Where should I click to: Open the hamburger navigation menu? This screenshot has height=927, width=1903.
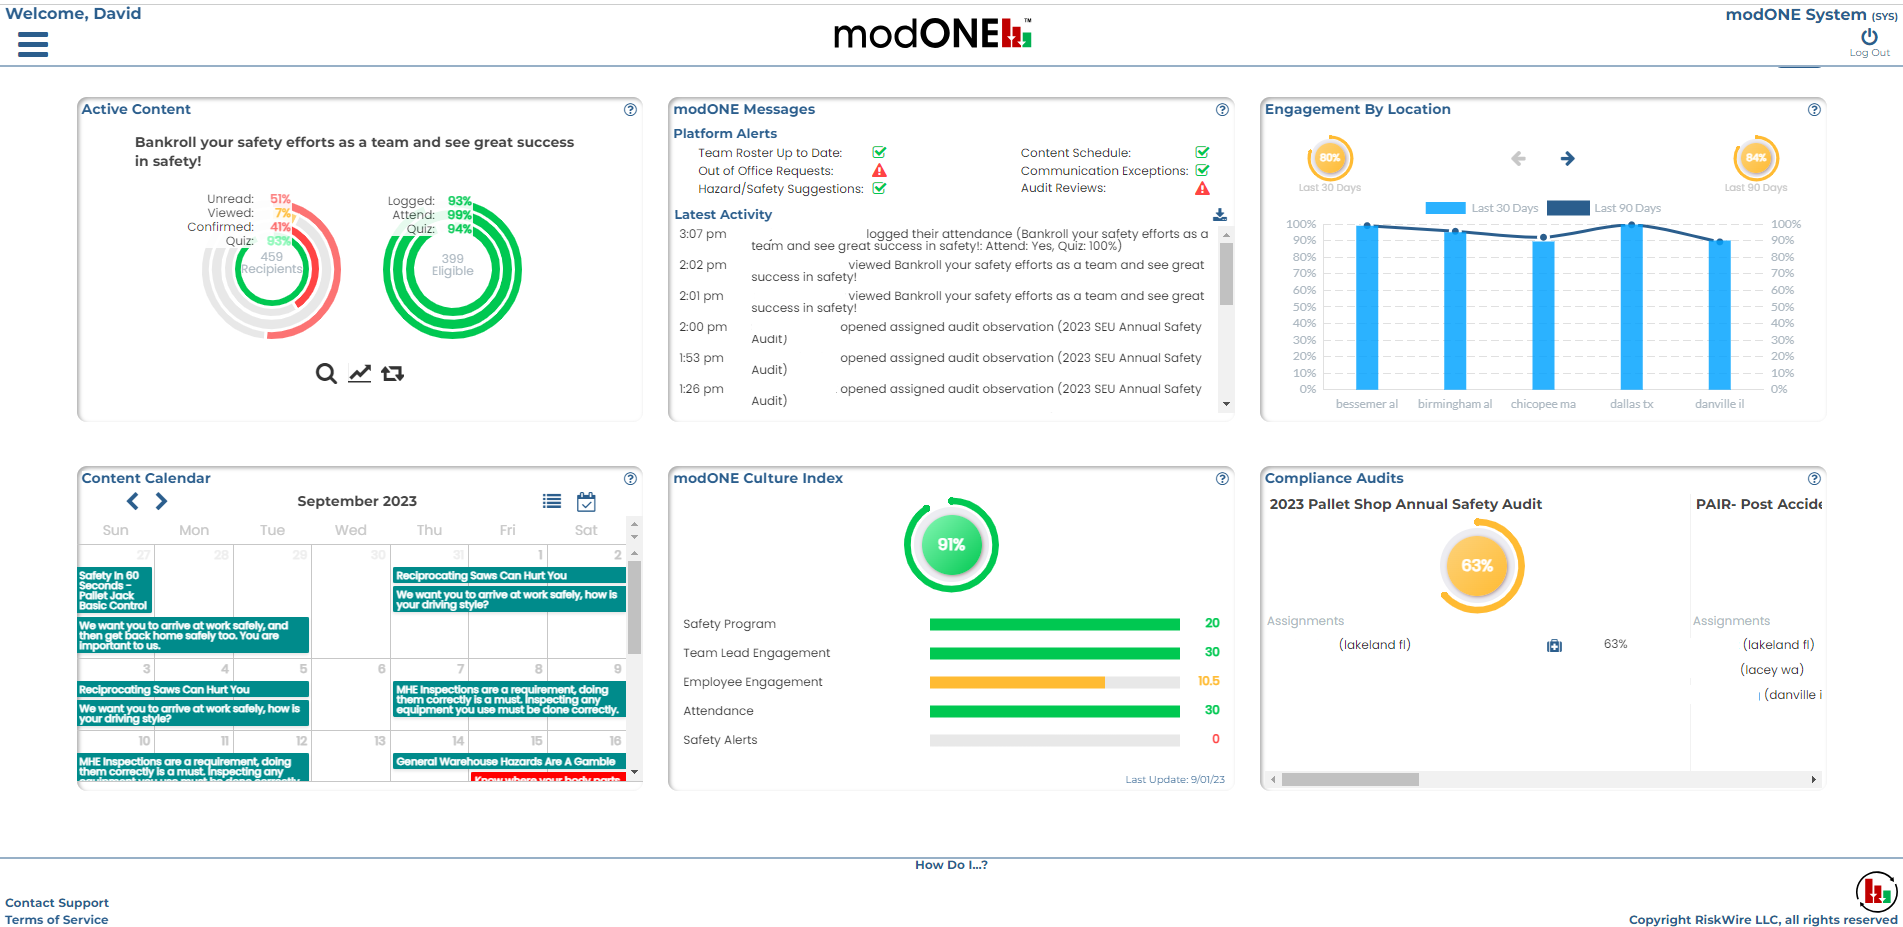coord(33,44)
